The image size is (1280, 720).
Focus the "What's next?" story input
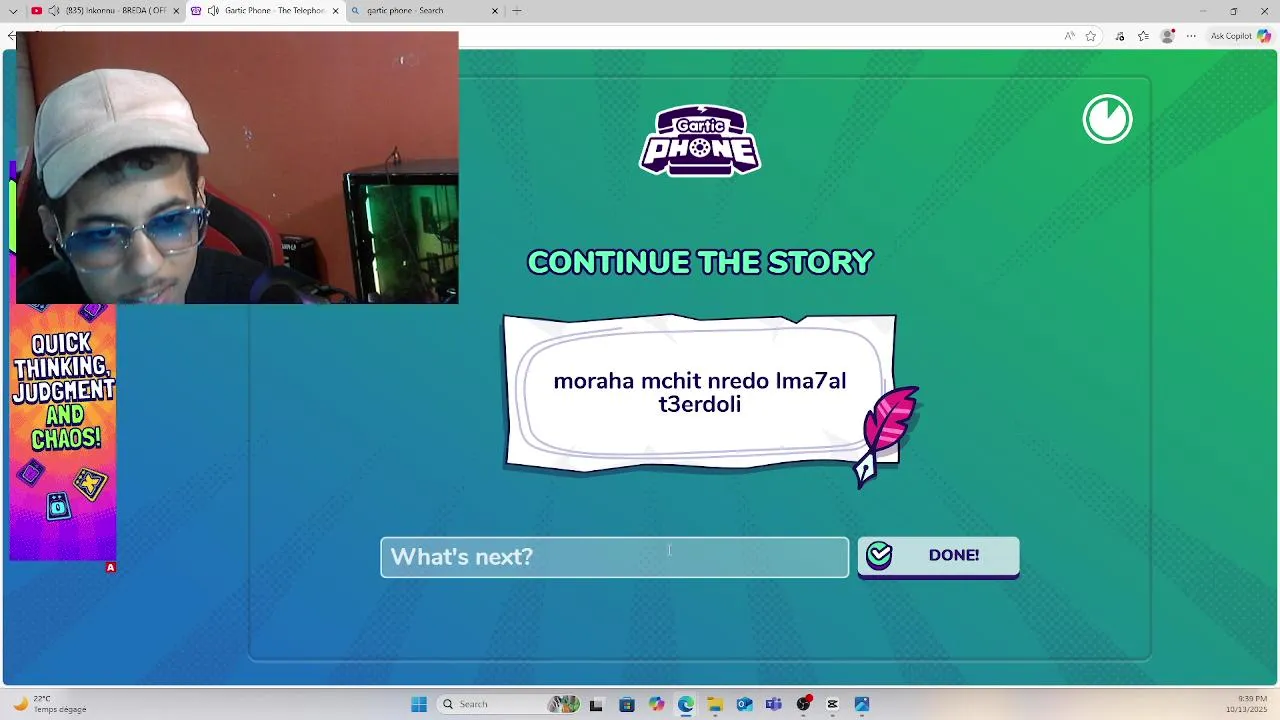click(x=614, y=557)
